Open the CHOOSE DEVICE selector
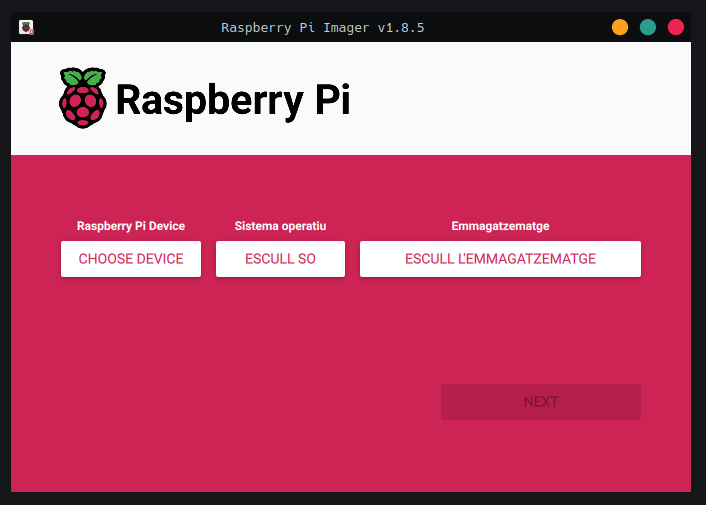 131,259
